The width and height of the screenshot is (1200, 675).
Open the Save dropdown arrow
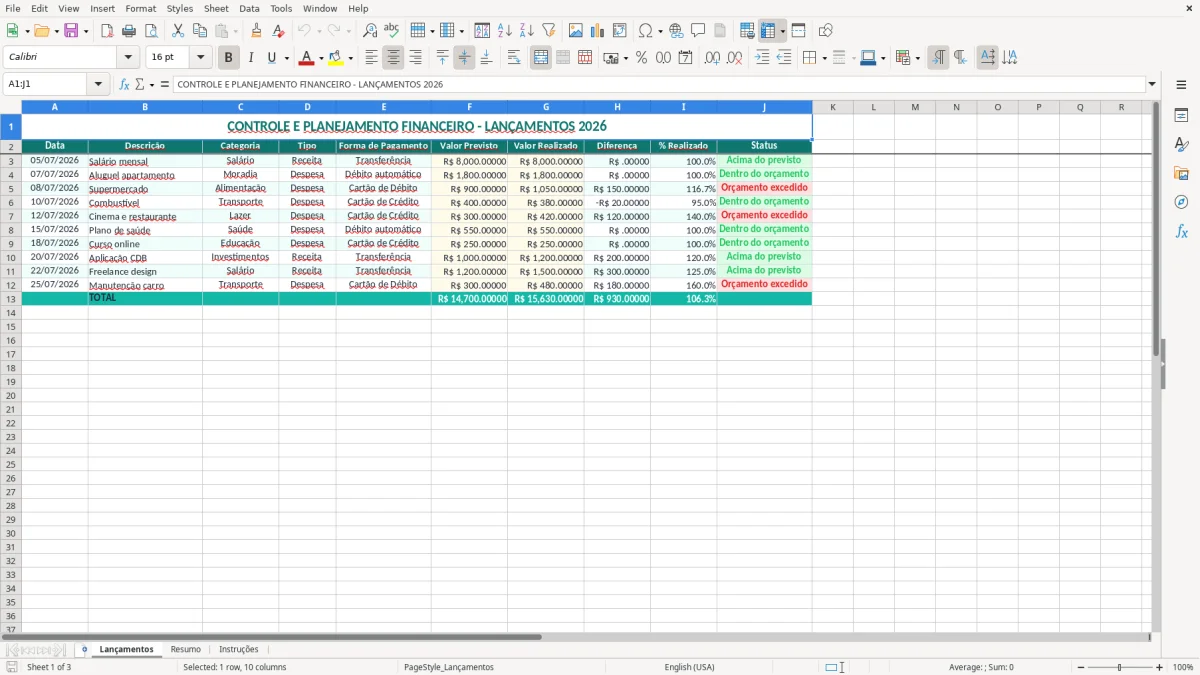[x=86, y=31]
